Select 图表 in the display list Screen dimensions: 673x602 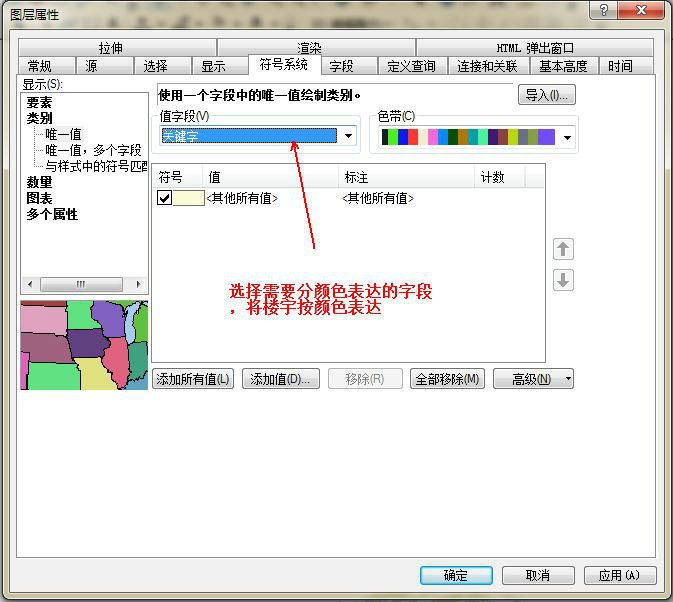pyautogui.click(x=39, y=198)
